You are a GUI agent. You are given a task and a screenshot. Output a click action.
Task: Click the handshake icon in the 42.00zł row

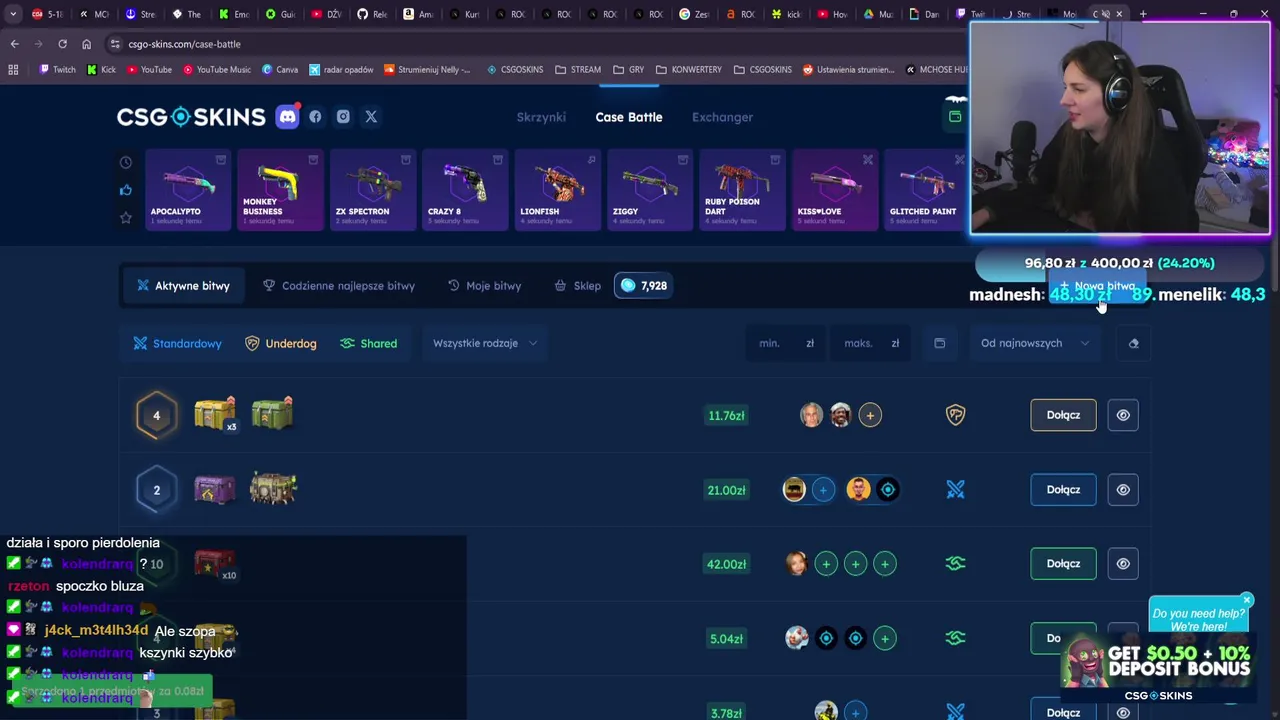pos(956,564)
